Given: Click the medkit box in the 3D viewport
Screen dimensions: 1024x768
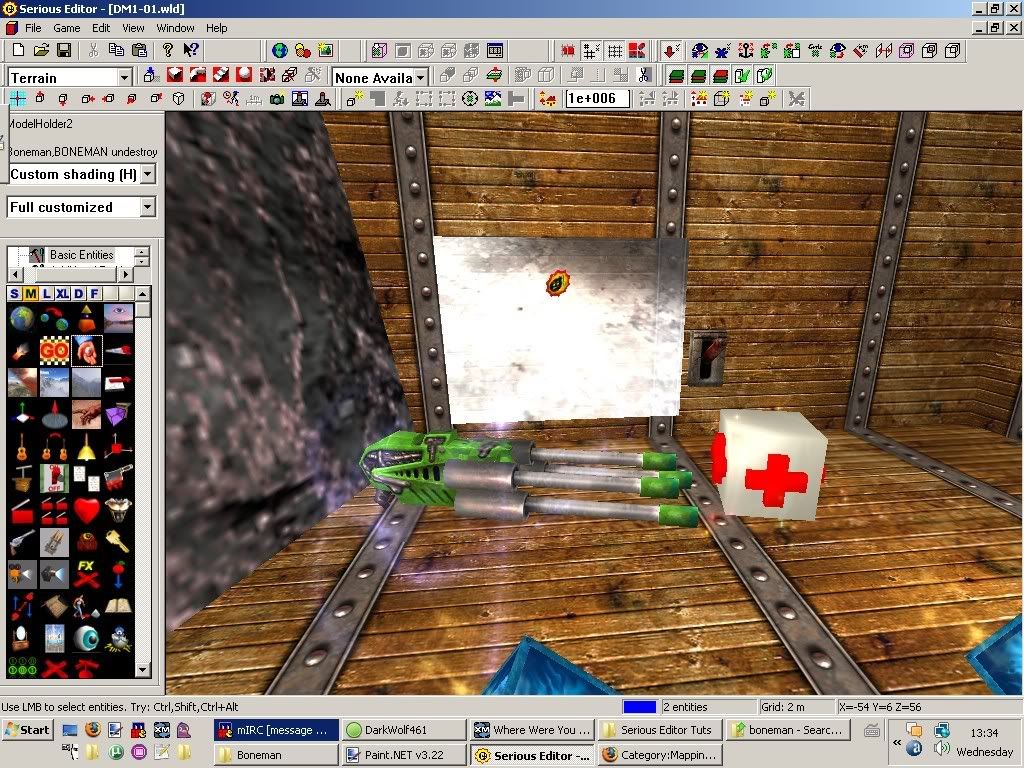Looking at the screenshot, I should tap(770, 464).
